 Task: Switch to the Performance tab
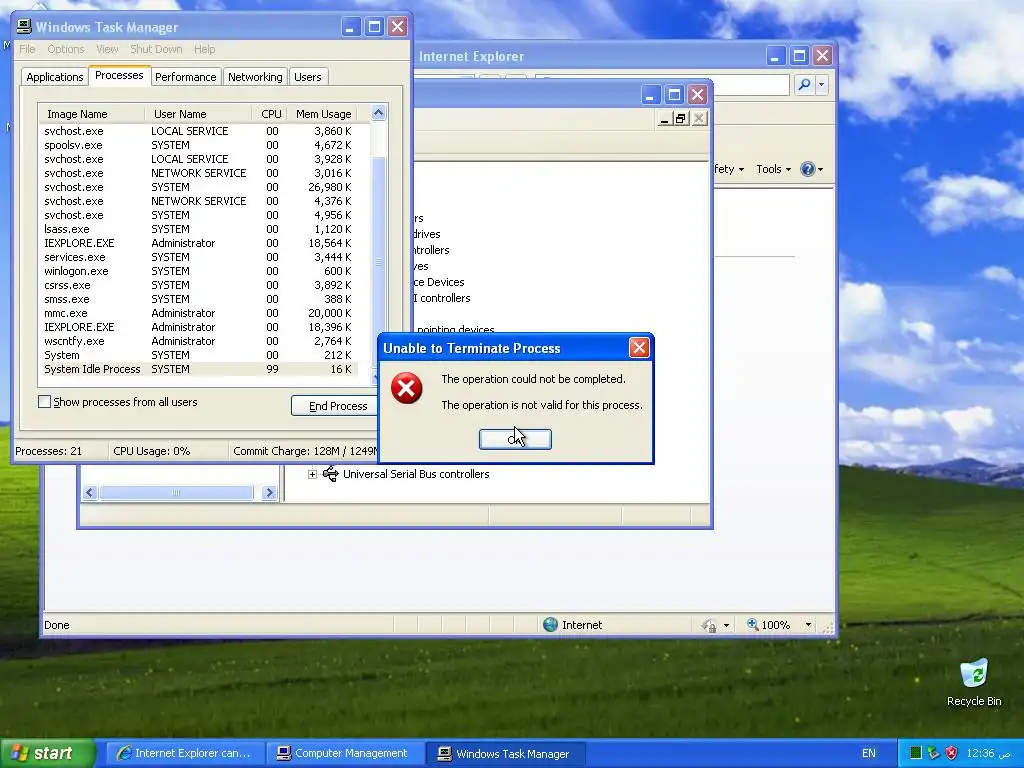click(185, 77)
